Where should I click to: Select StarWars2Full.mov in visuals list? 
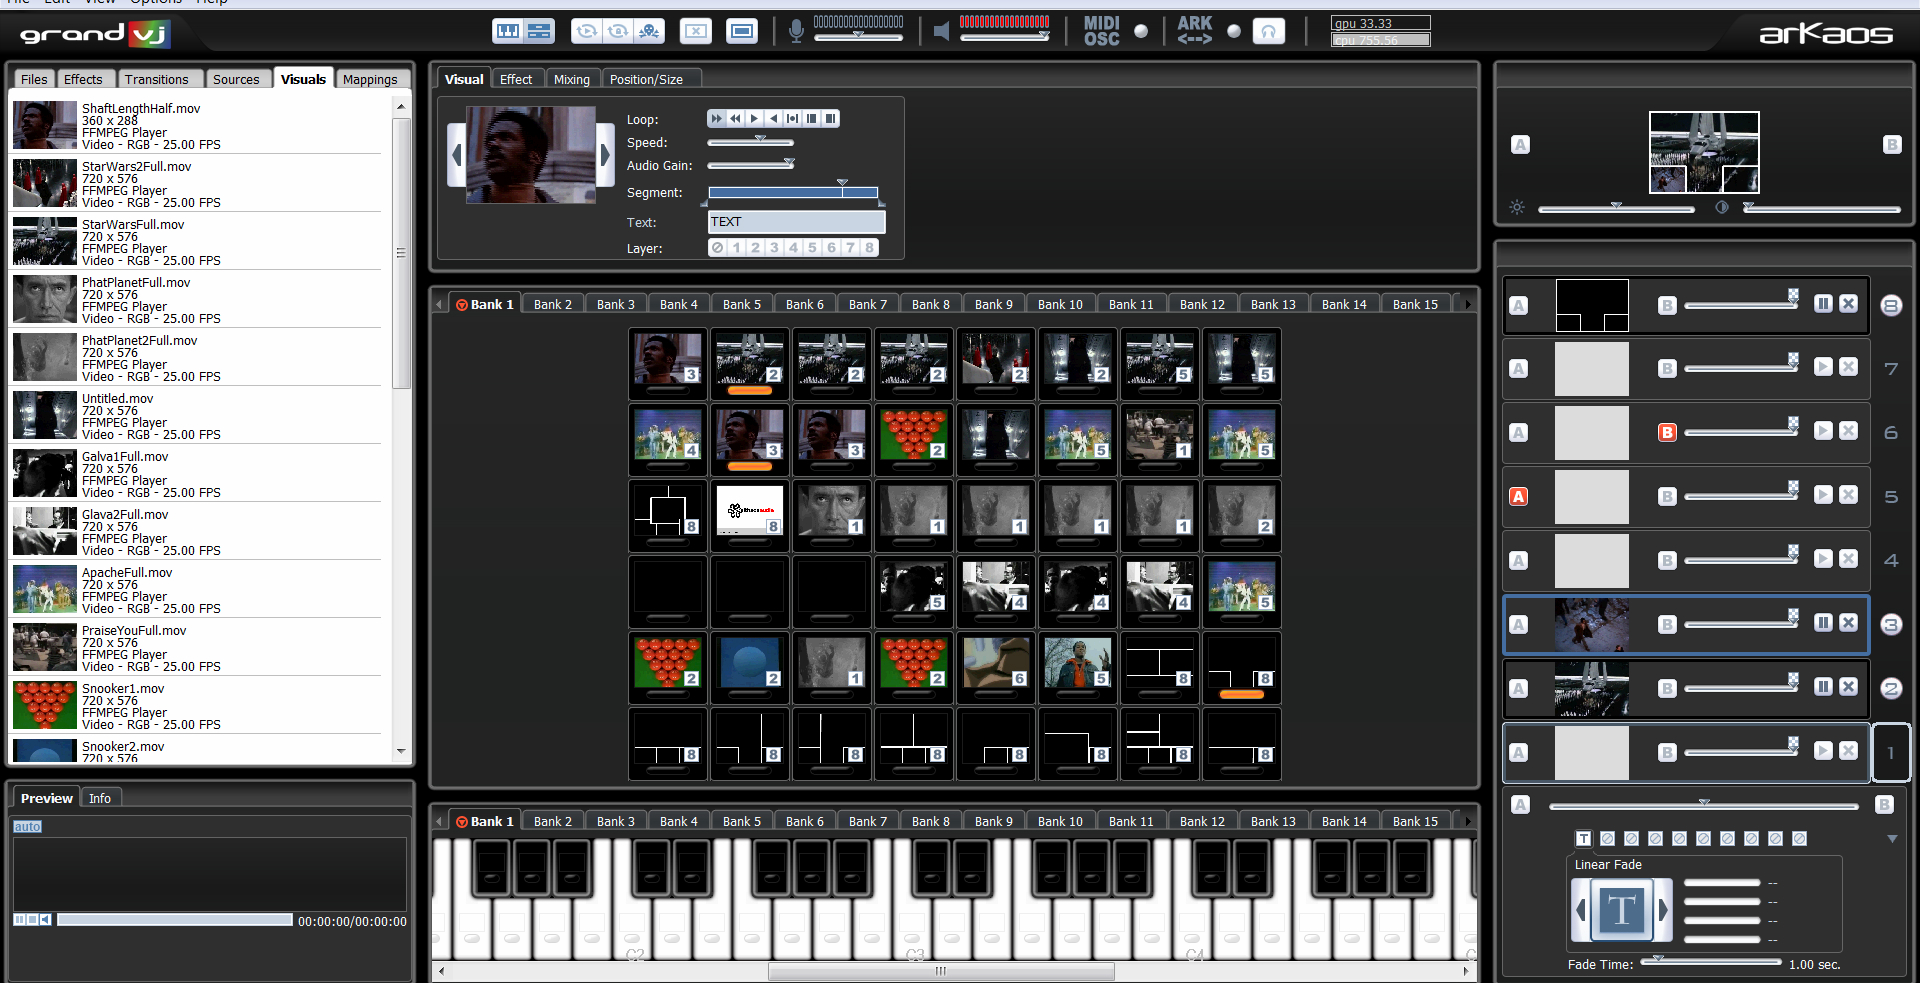[197, 185]
